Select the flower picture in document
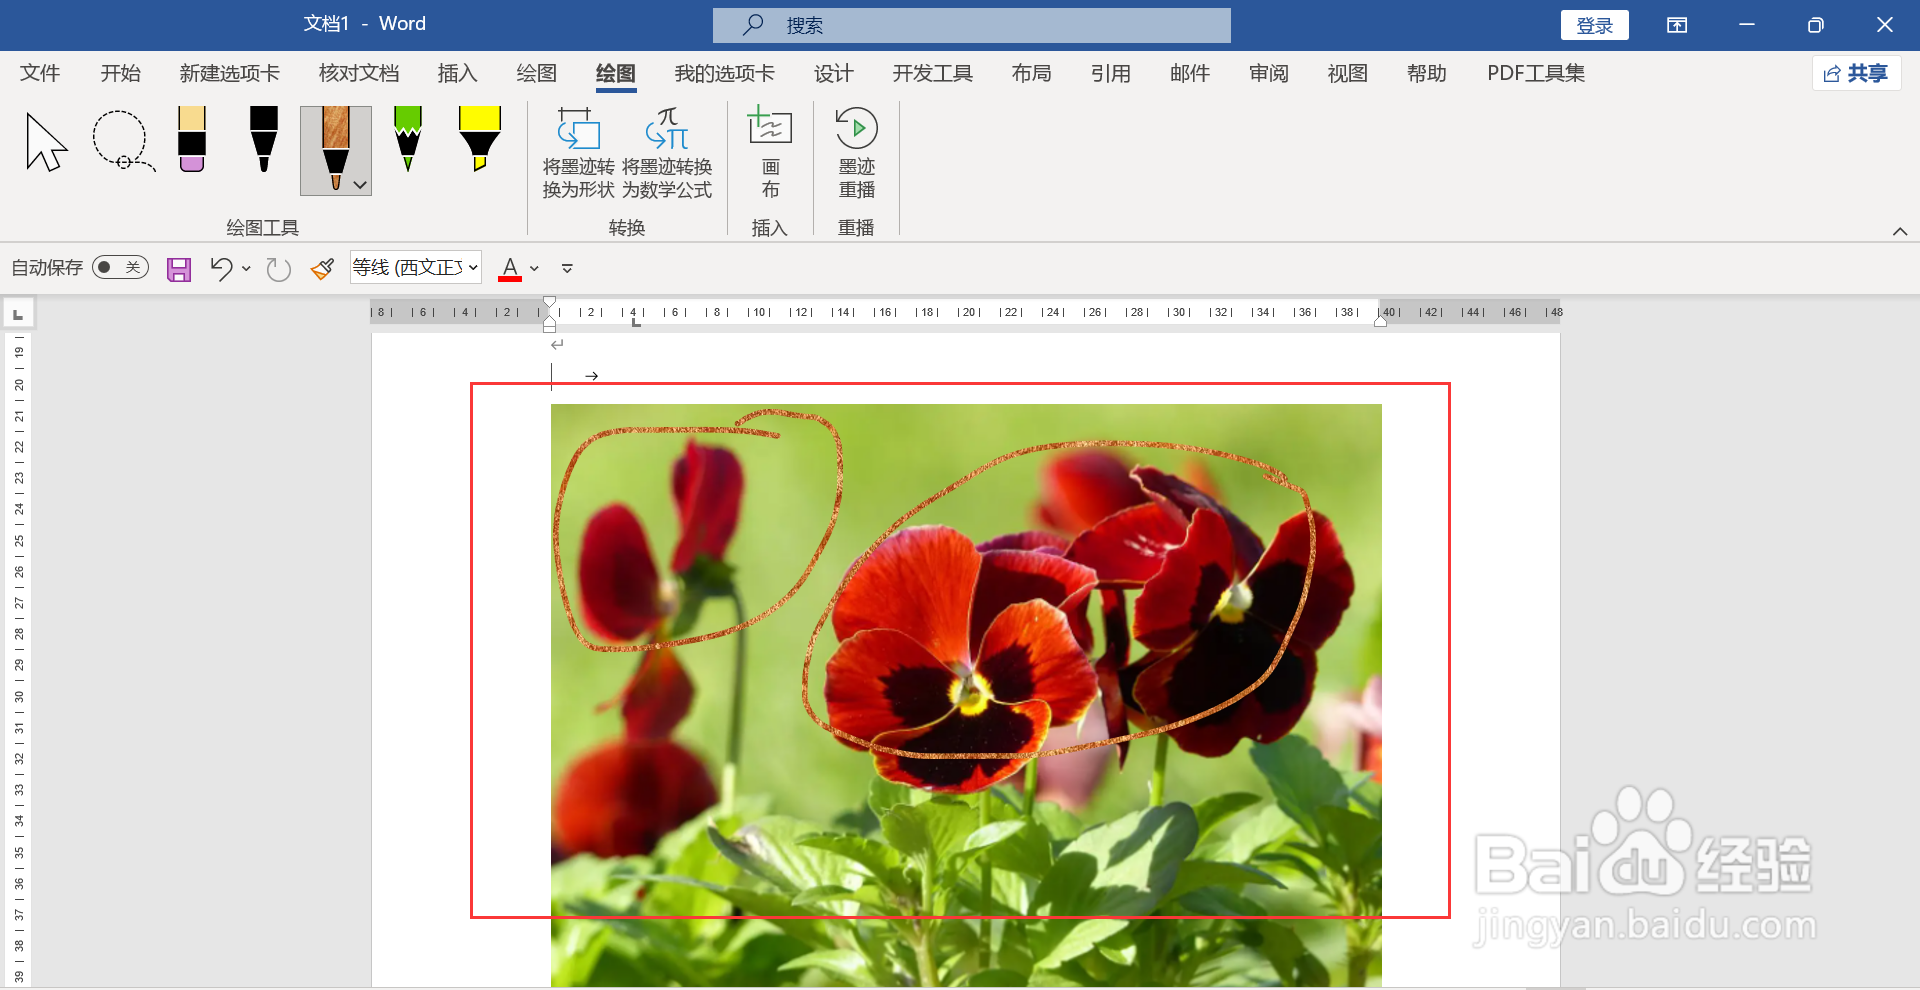1920x990 pixels. point(966,694)
